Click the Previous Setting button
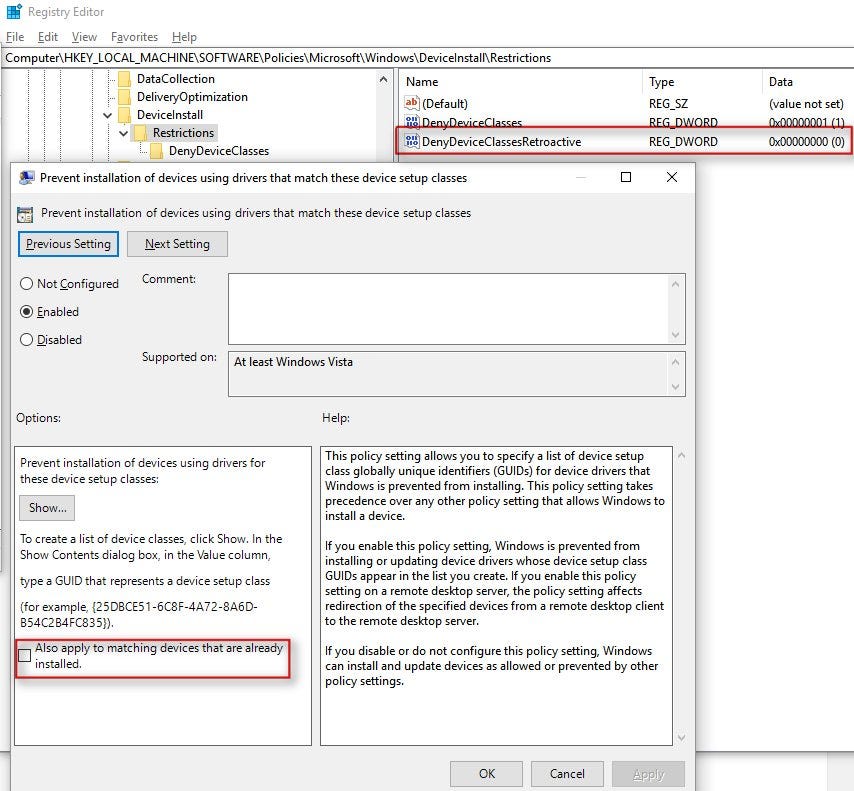Image resolution: width=854 pixels, height=791 pixels. click(x=68, y=244)
